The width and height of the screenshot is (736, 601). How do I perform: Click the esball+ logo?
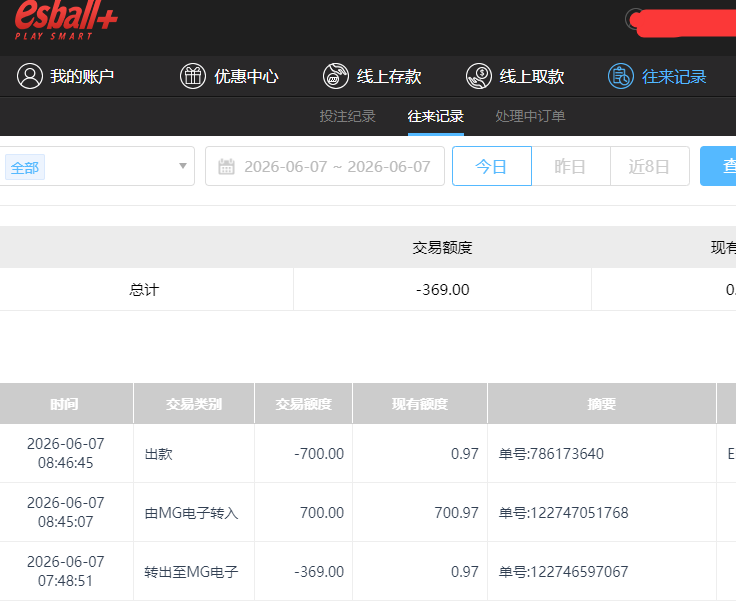pos(66,21)
